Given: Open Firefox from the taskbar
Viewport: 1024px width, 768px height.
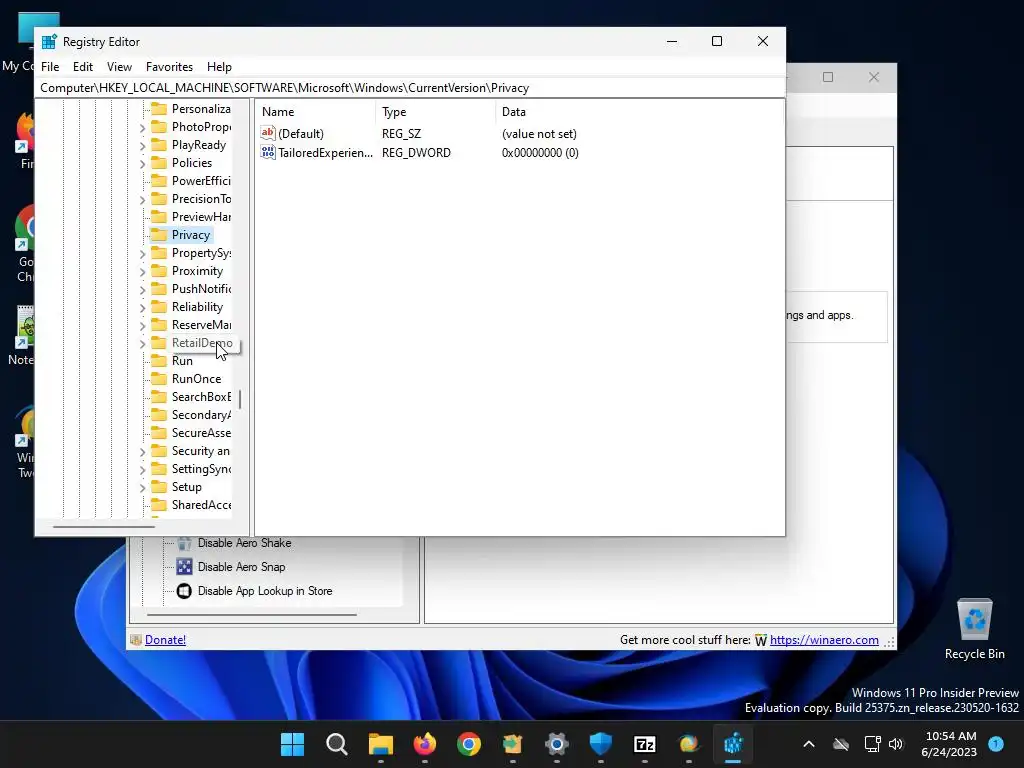Looking at the screenshot, I should pyautogui.click(x=424, y=744).
